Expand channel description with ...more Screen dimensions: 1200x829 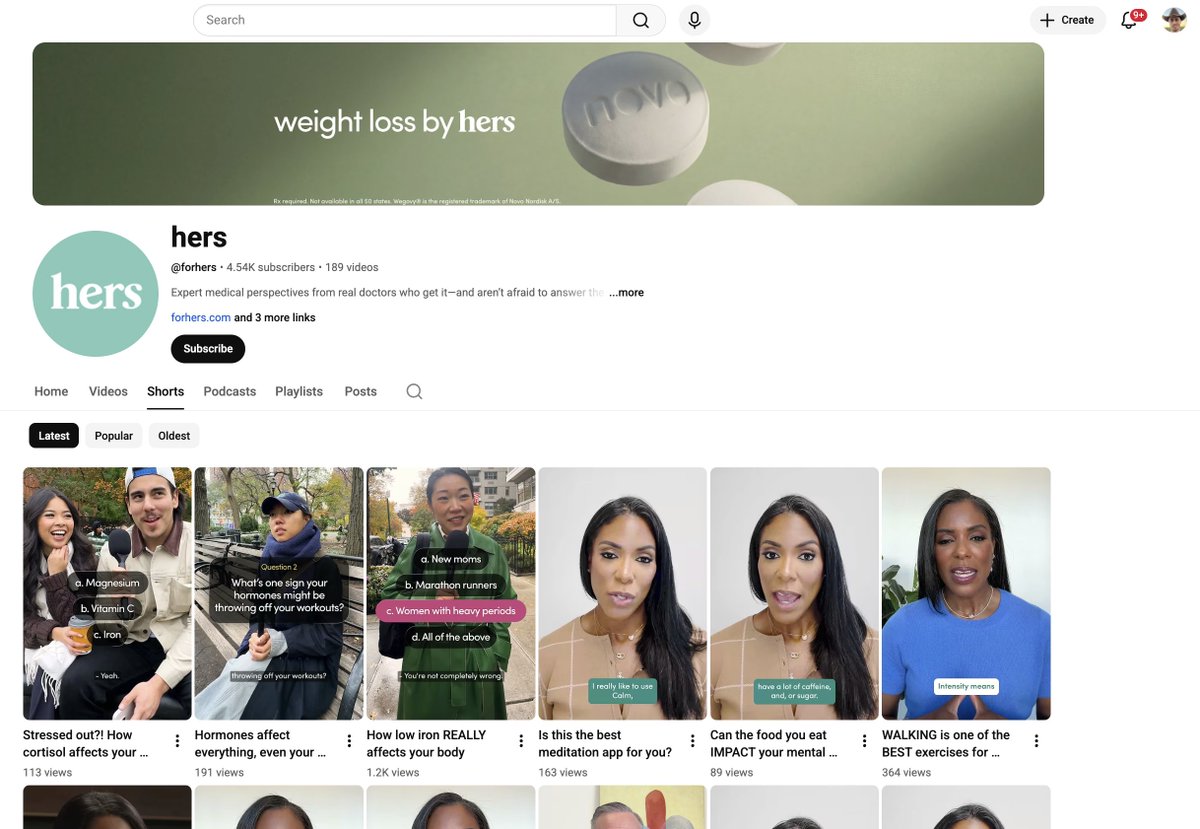tap(627, 293)
